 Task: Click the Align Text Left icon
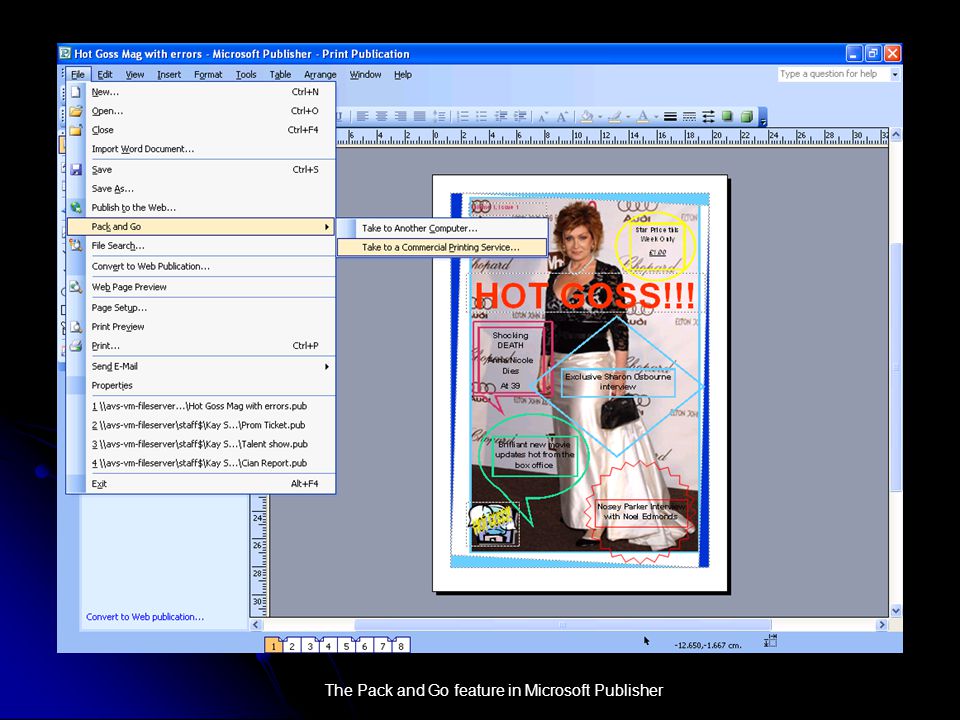point(362,116)
